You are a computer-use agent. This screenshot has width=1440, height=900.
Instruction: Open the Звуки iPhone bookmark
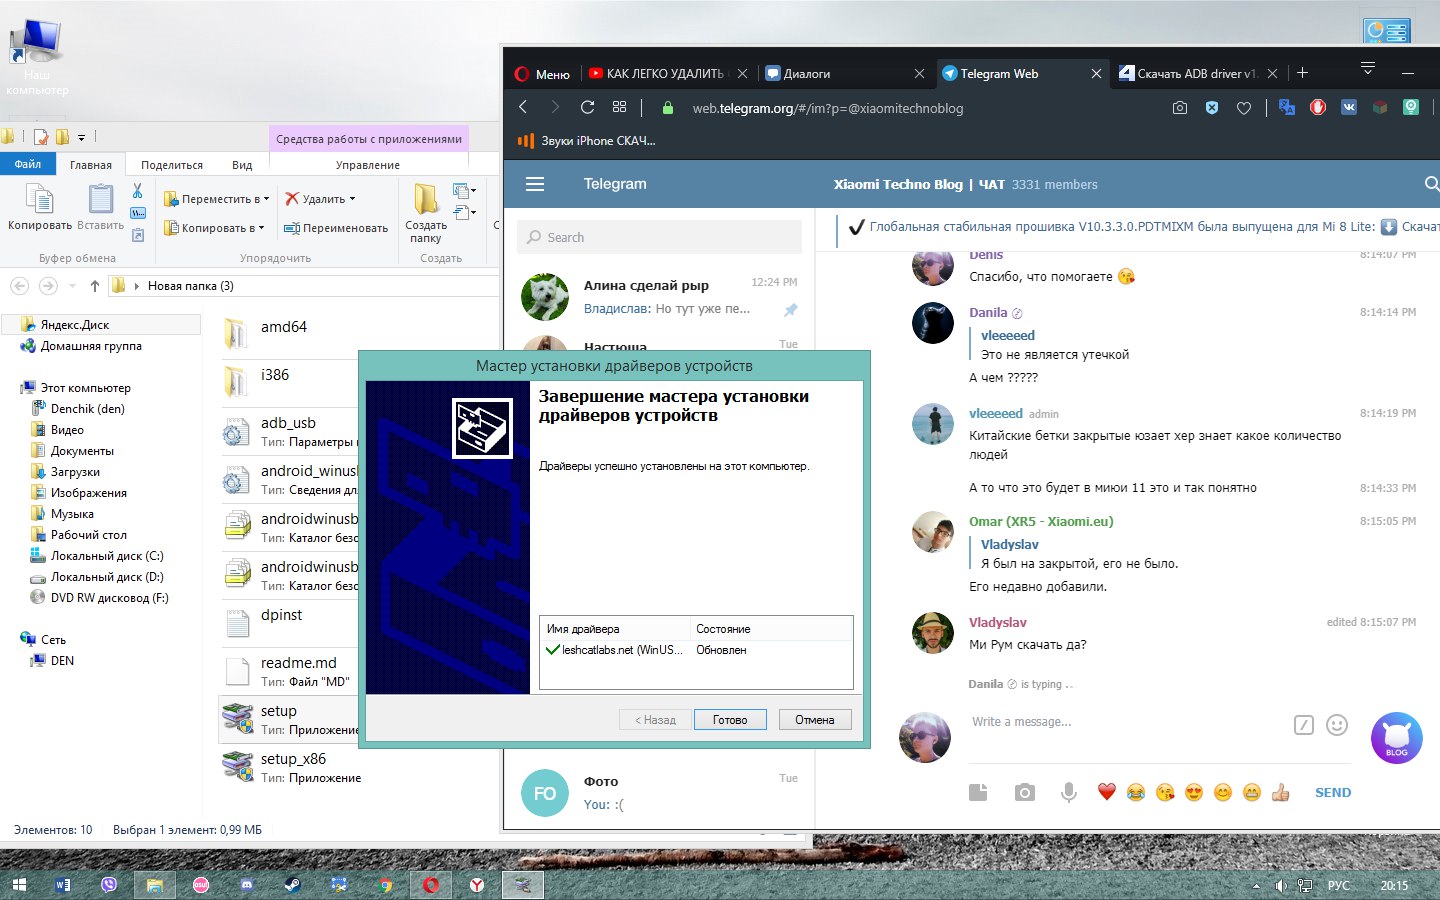587,141
